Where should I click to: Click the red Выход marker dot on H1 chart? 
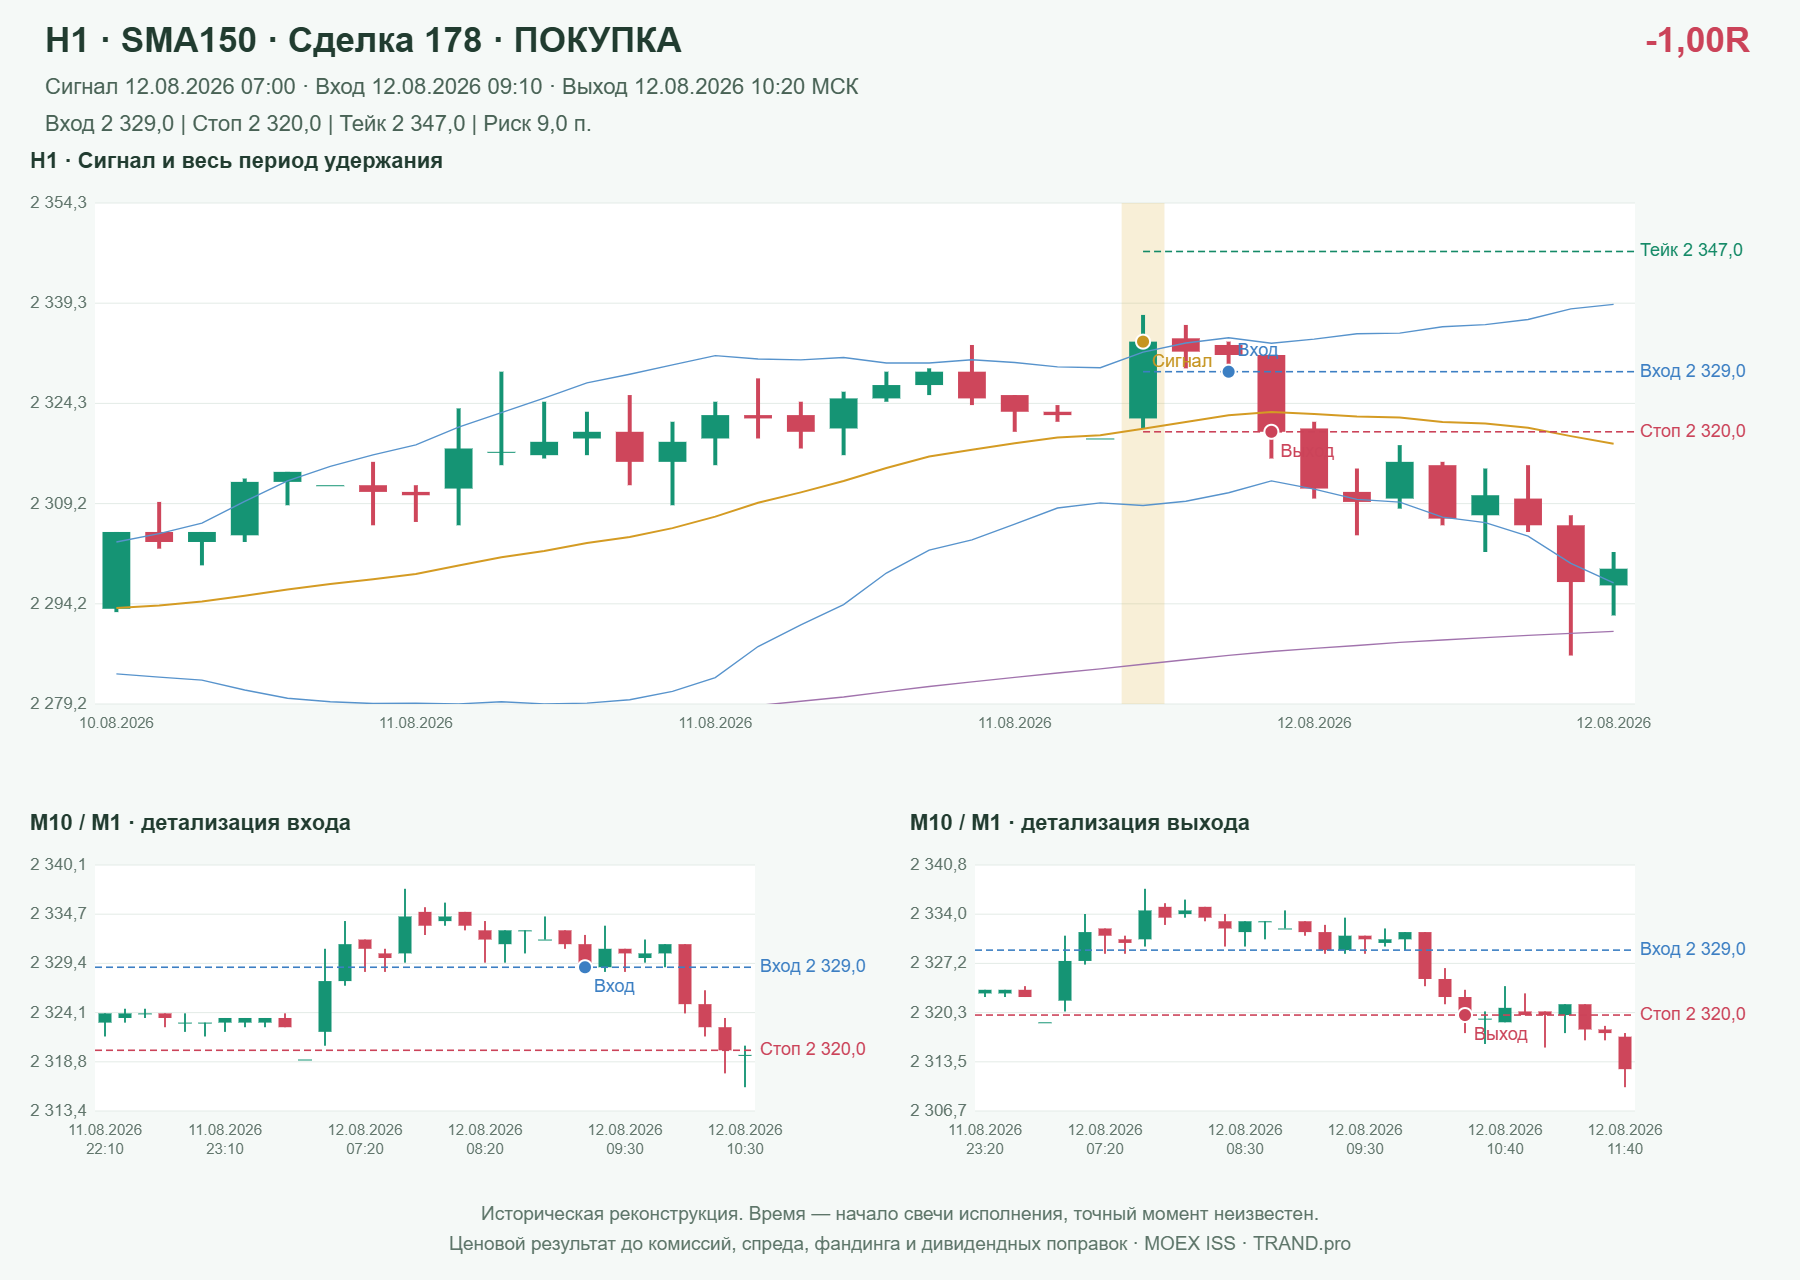tap(1271, 432)
